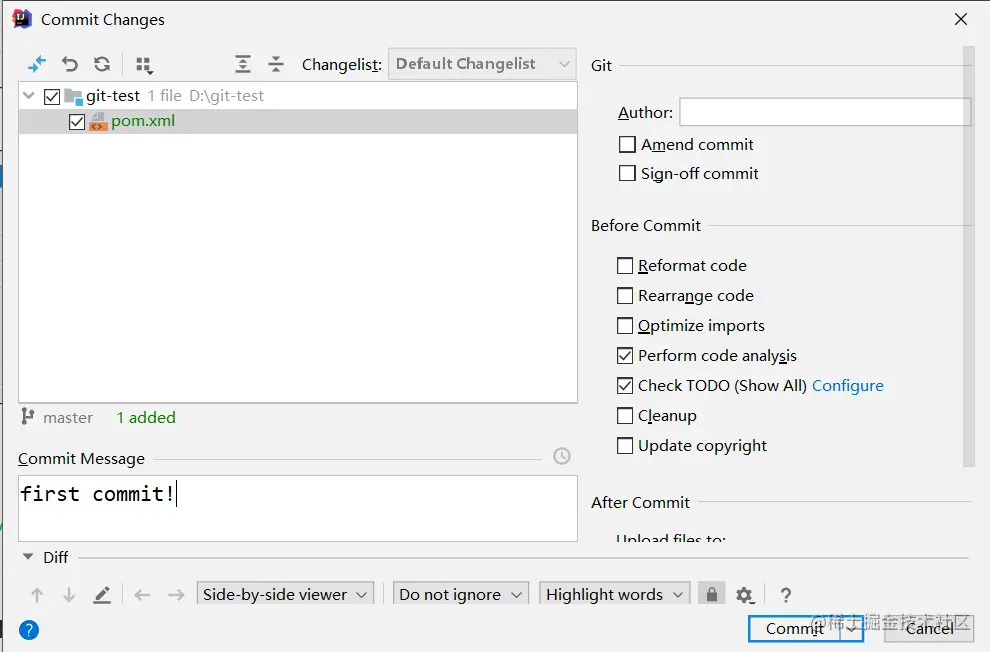Click the Refresh changes icon

point(102,64)
